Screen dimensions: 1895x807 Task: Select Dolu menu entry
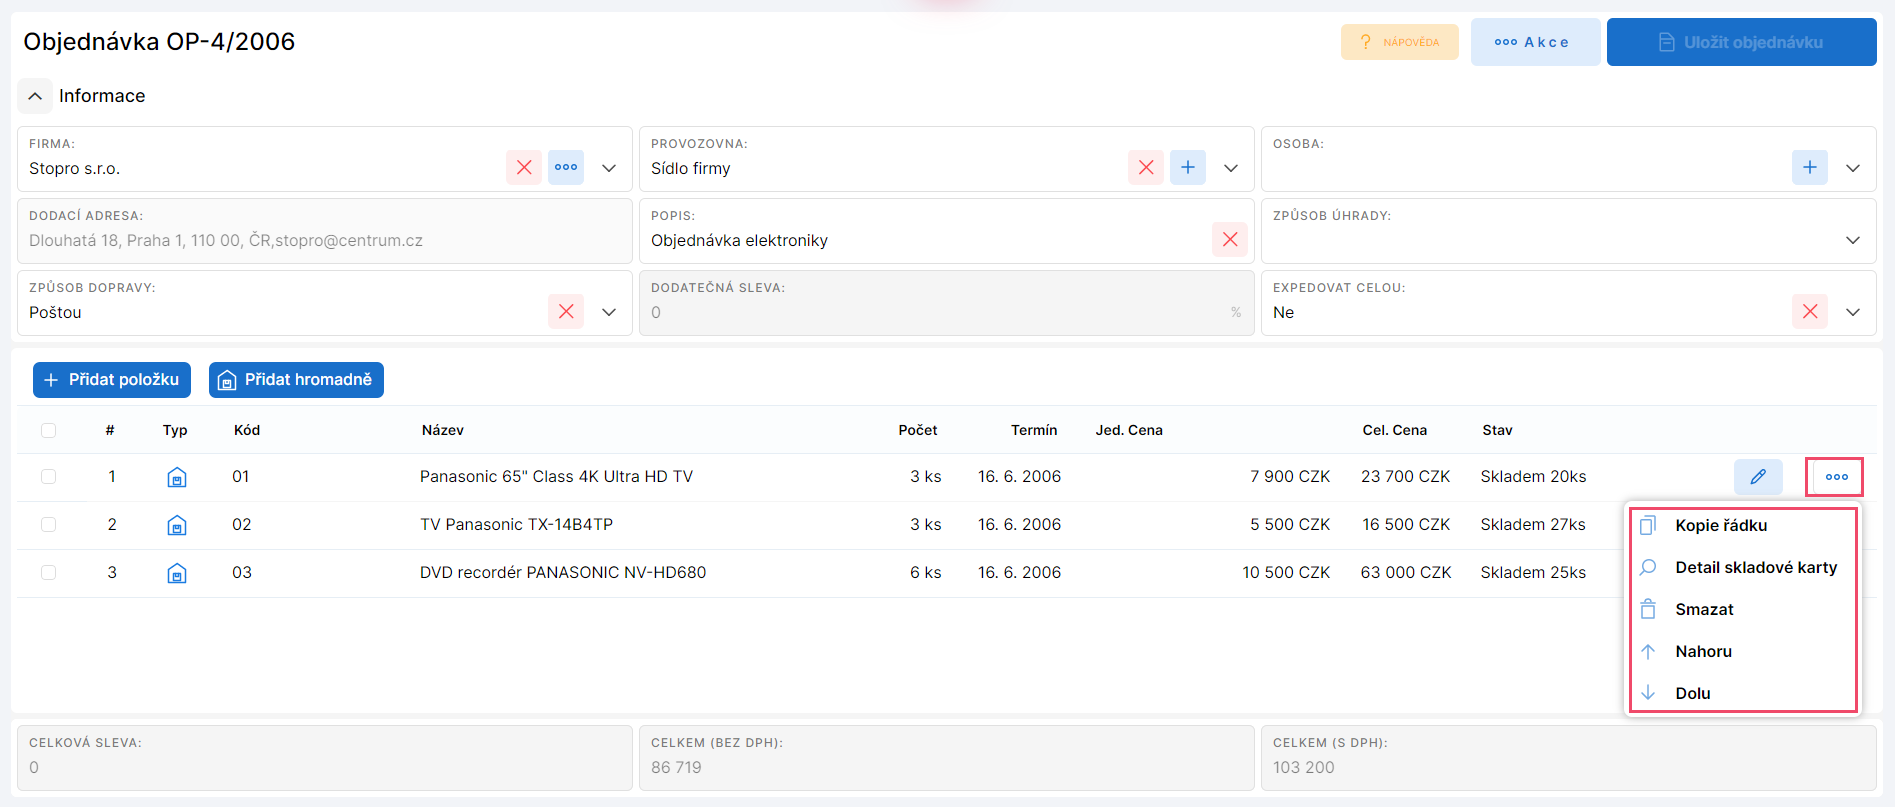tap(1743, 693)
